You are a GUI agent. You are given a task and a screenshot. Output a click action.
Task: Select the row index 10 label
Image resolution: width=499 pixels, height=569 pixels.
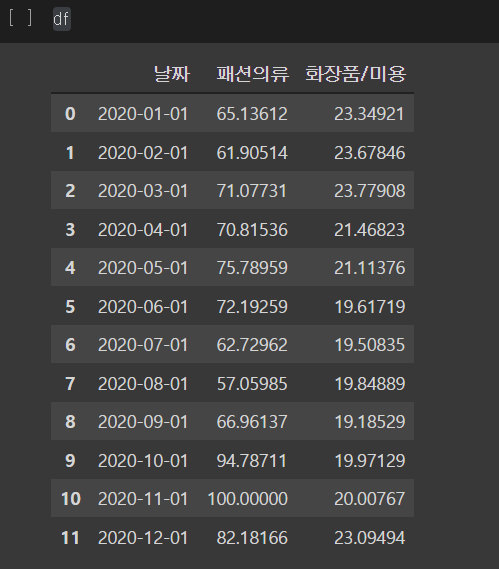click(71, 499)
